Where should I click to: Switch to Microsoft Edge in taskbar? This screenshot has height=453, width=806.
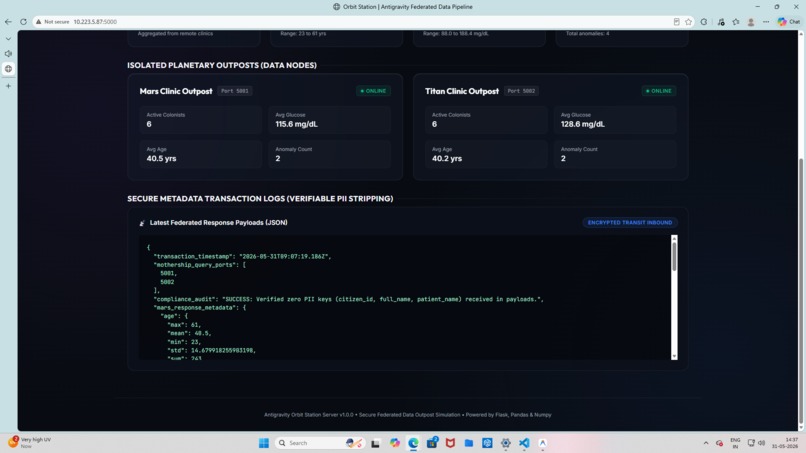(x=413, y=443)
